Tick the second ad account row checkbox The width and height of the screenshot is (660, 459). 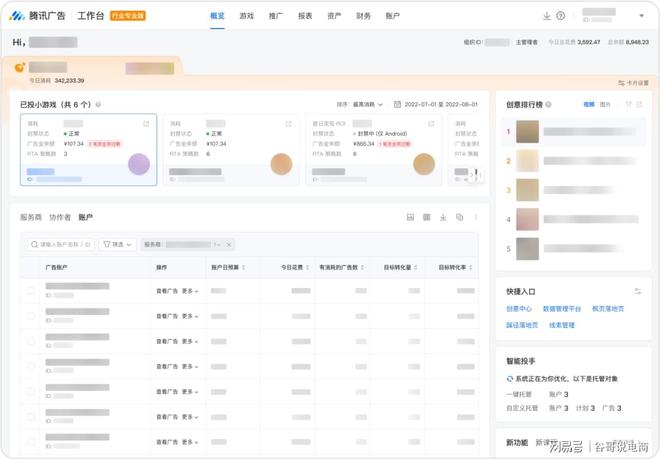31,316
